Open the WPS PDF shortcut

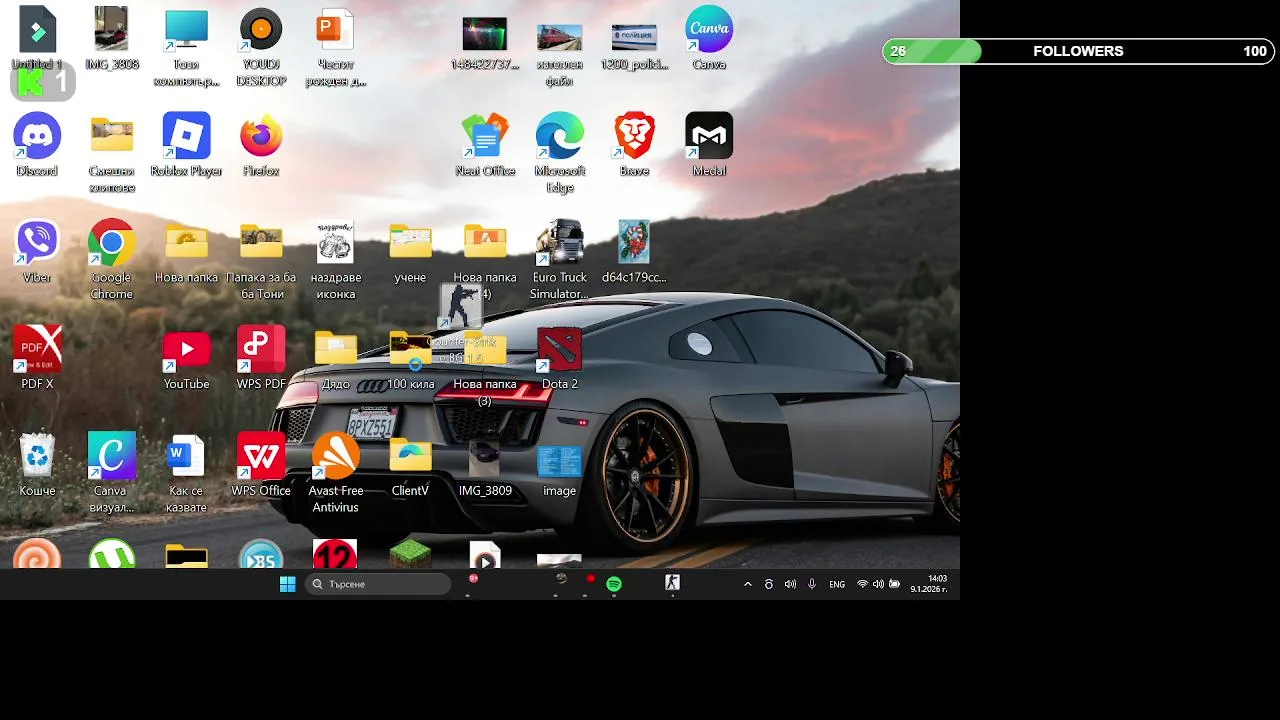(x=261, y=350)
